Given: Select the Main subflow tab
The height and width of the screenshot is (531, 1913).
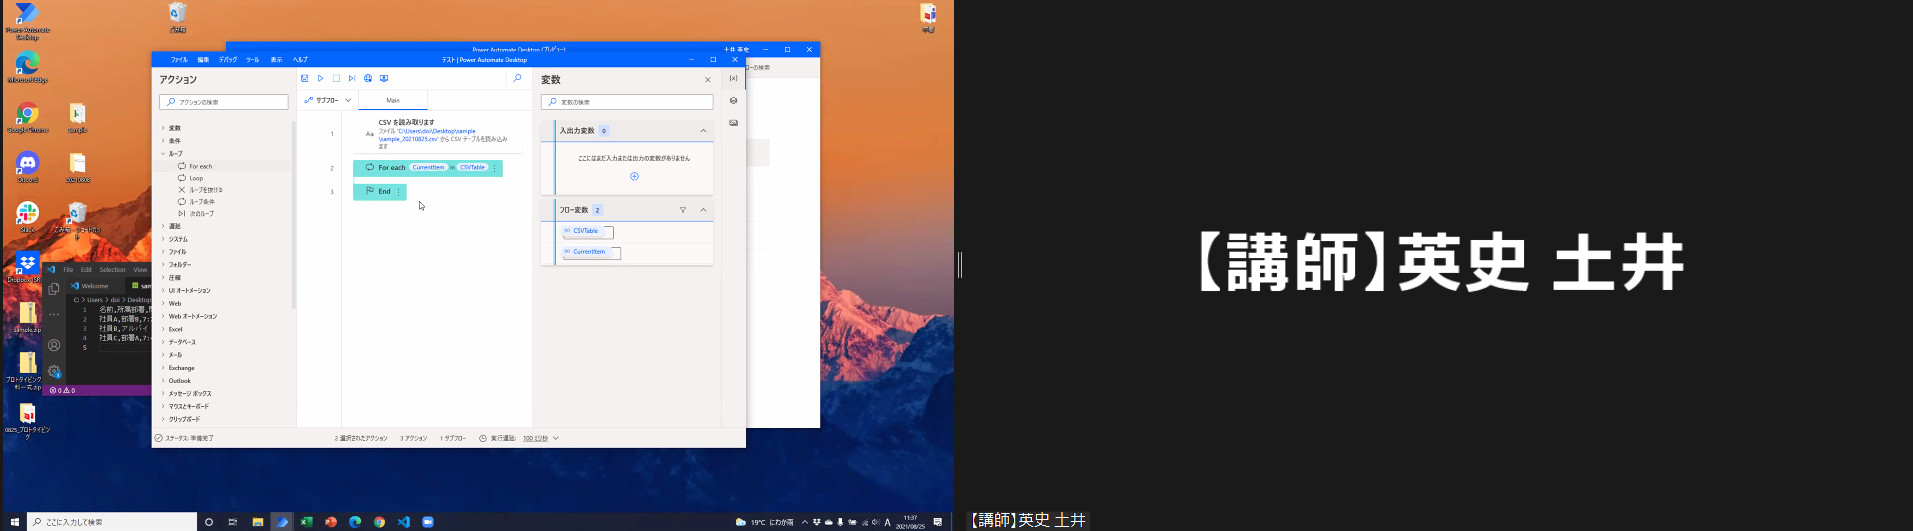Looking at the screenshot, I should [x=393, y=100].
